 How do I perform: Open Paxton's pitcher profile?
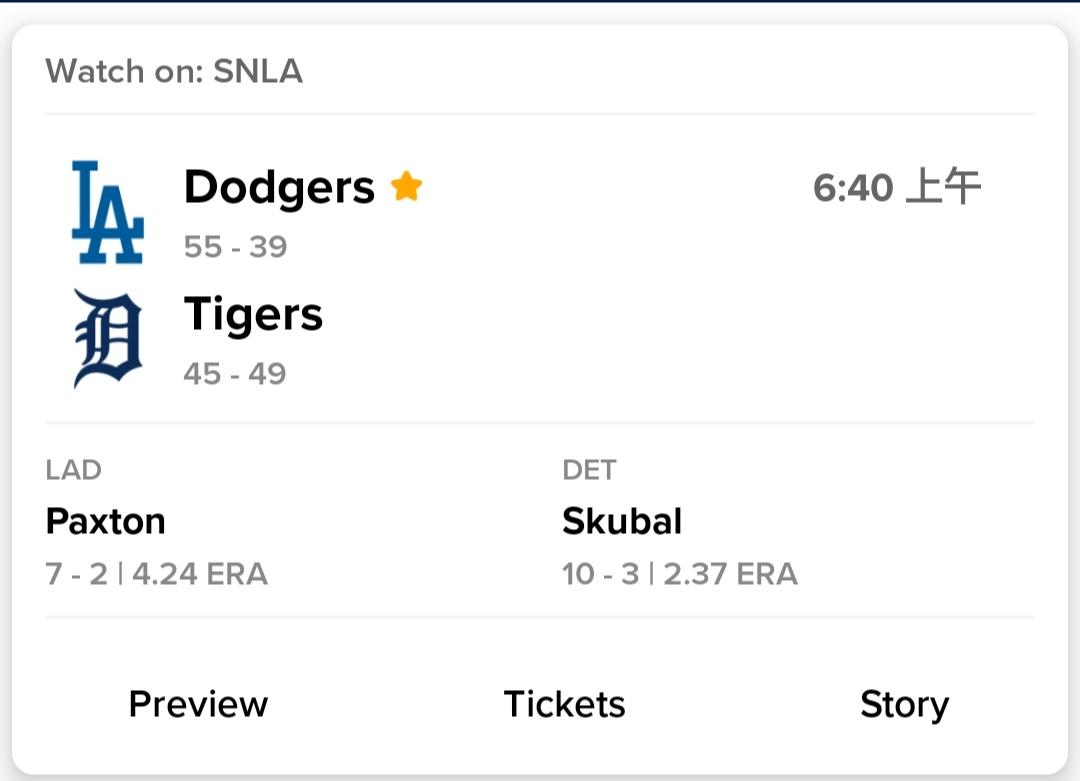click(x=105, y=521)
